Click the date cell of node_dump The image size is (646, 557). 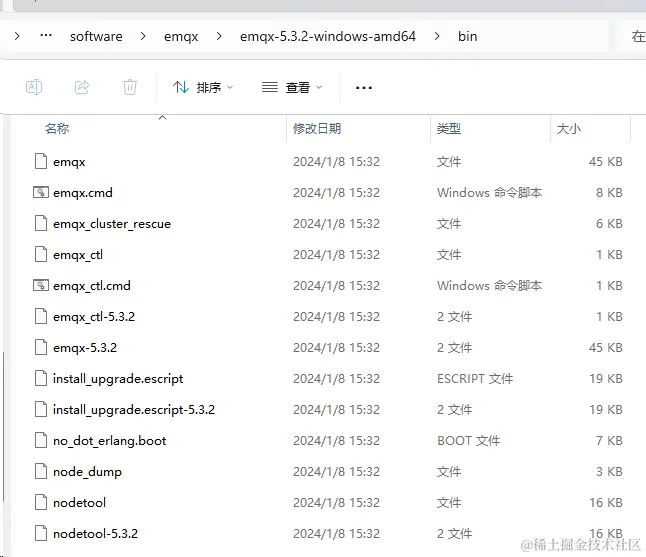tap(337, 471)
